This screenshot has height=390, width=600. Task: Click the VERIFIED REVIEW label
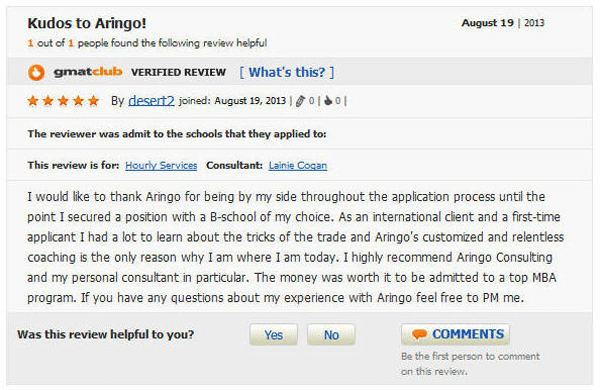click(178, 72)
